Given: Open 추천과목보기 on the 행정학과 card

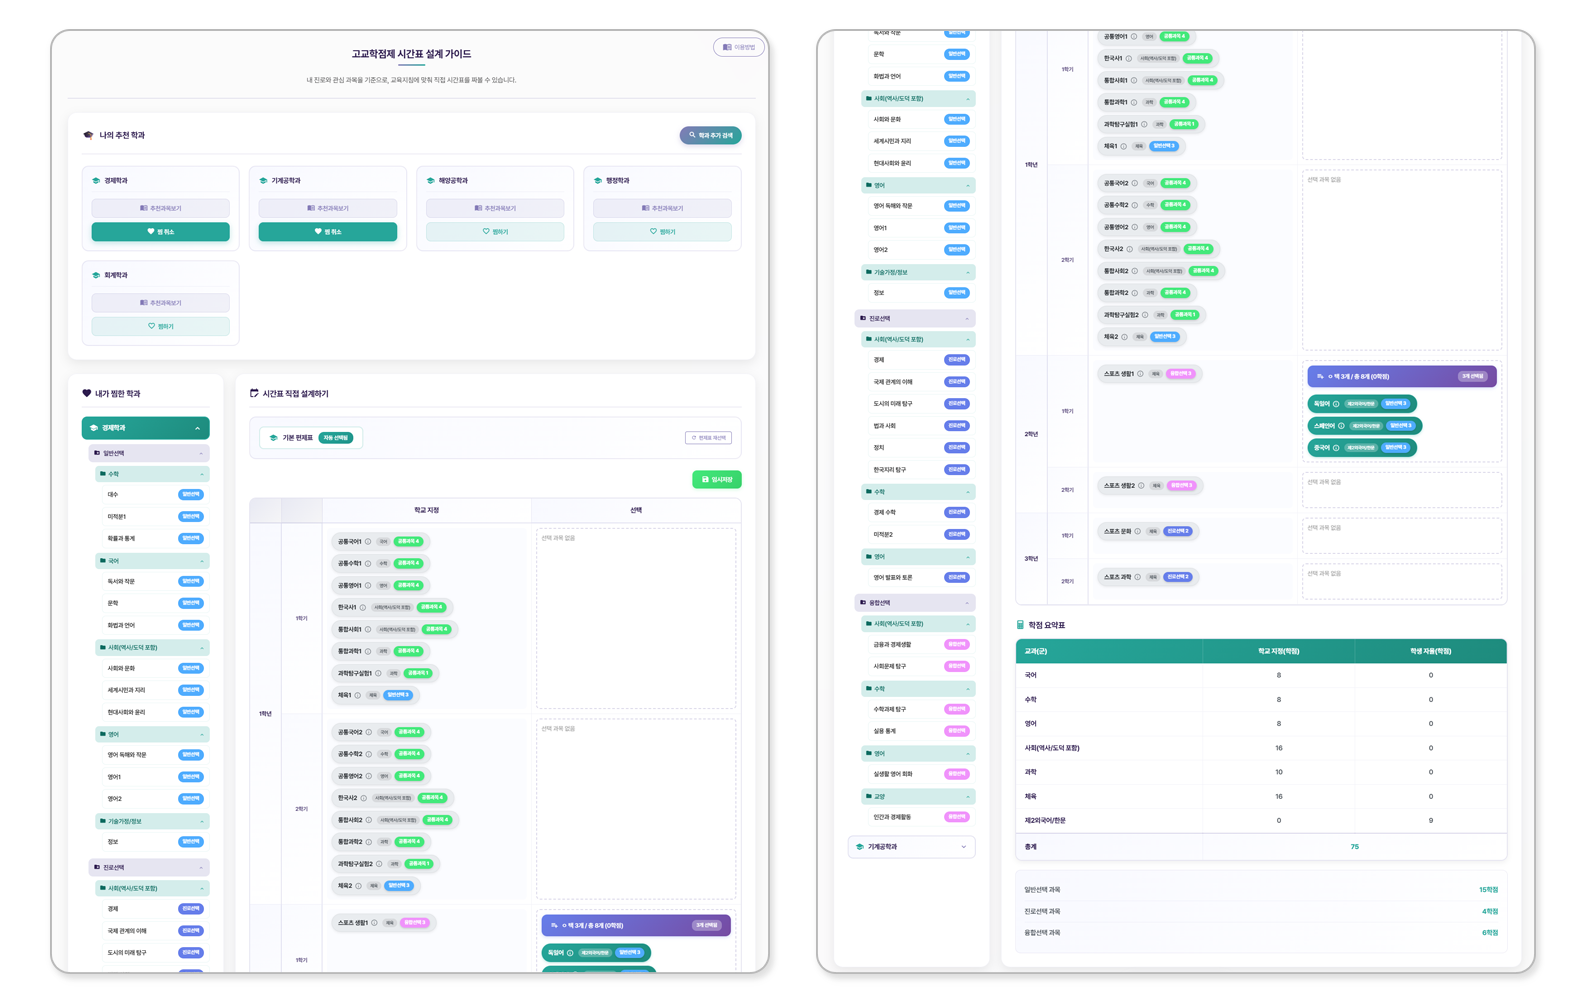Looking at the screenshot, I should (662, 208).
